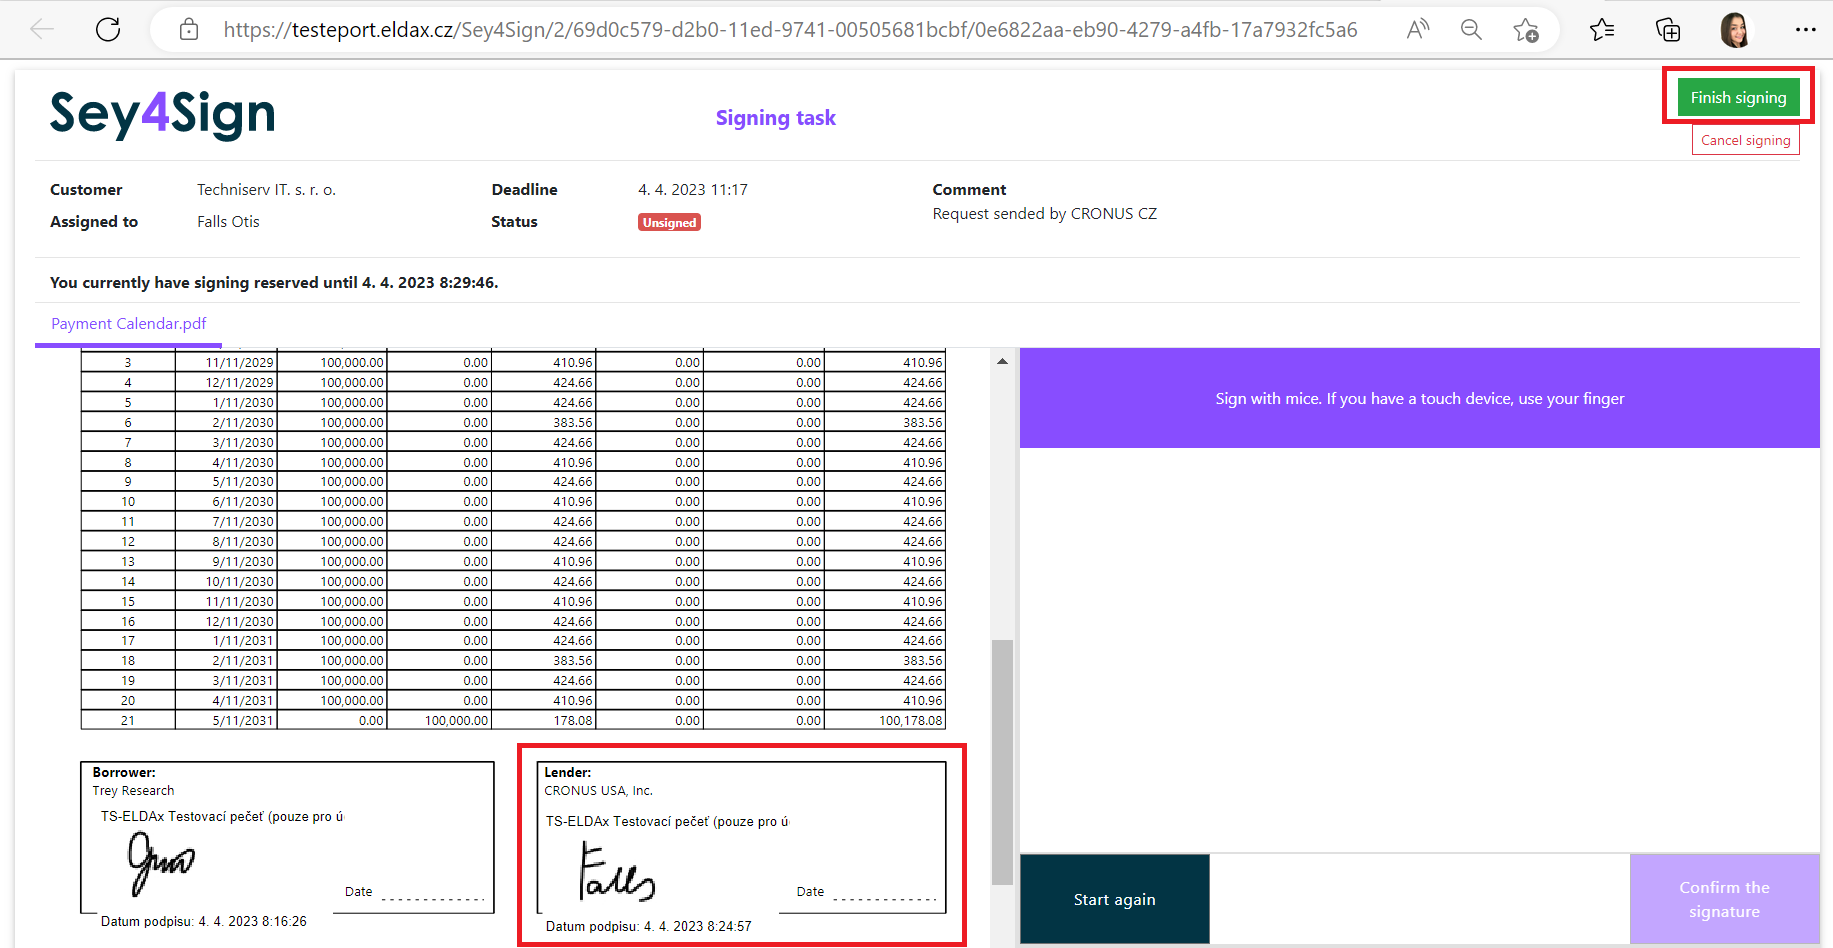
Task: Open Read aloud in address bar
Action: (x=1417, y=30)
